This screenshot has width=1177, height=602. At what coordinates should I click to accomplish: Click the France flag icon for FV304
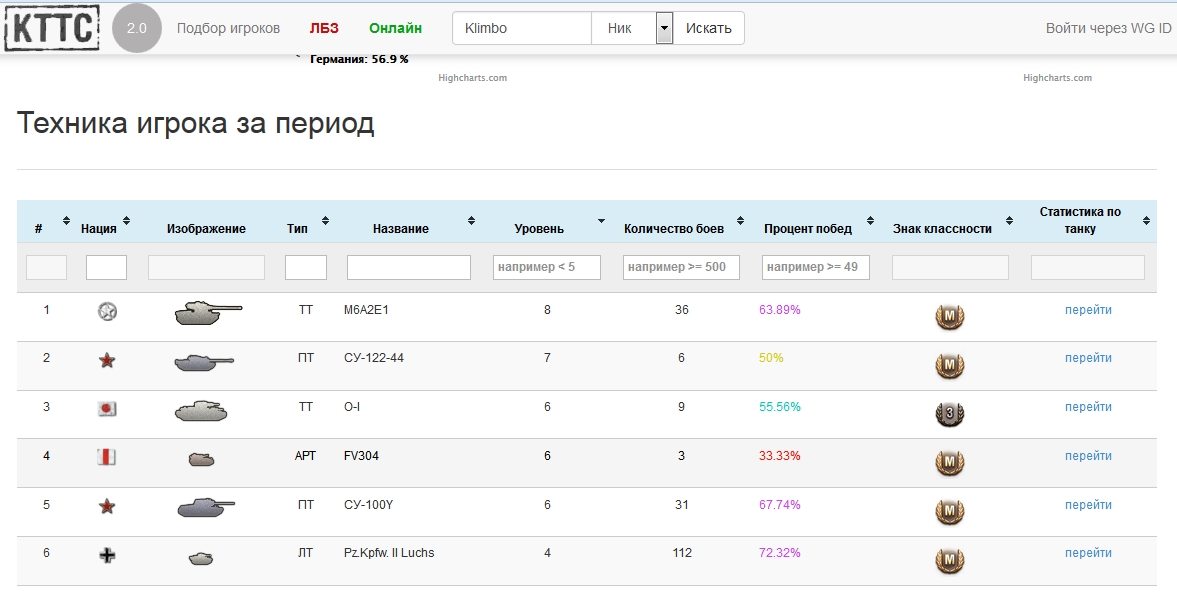[x=107, y=458]
